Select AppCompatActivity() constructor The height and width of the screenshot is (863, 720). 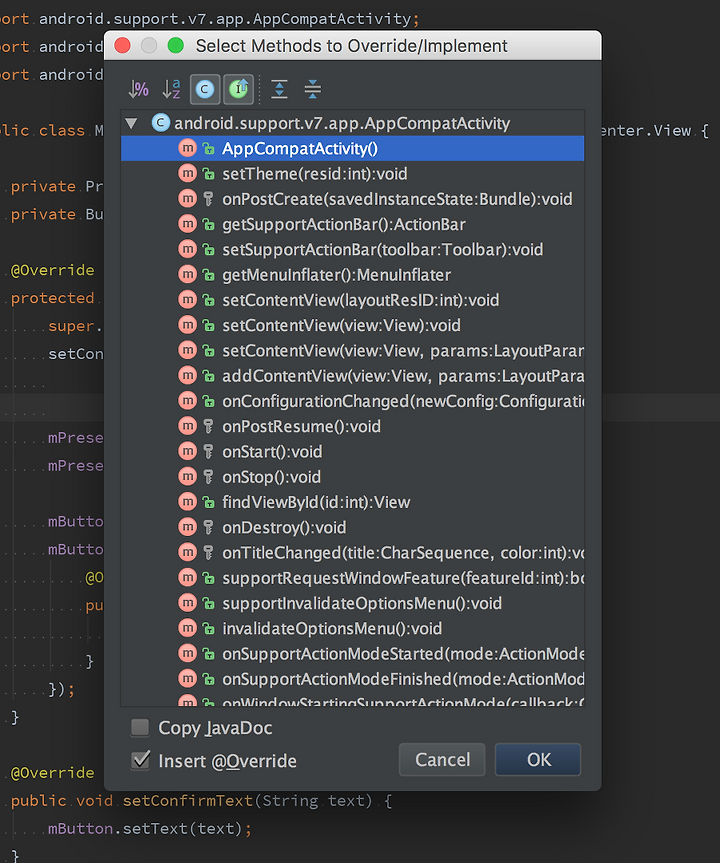(x=352, y=149)
